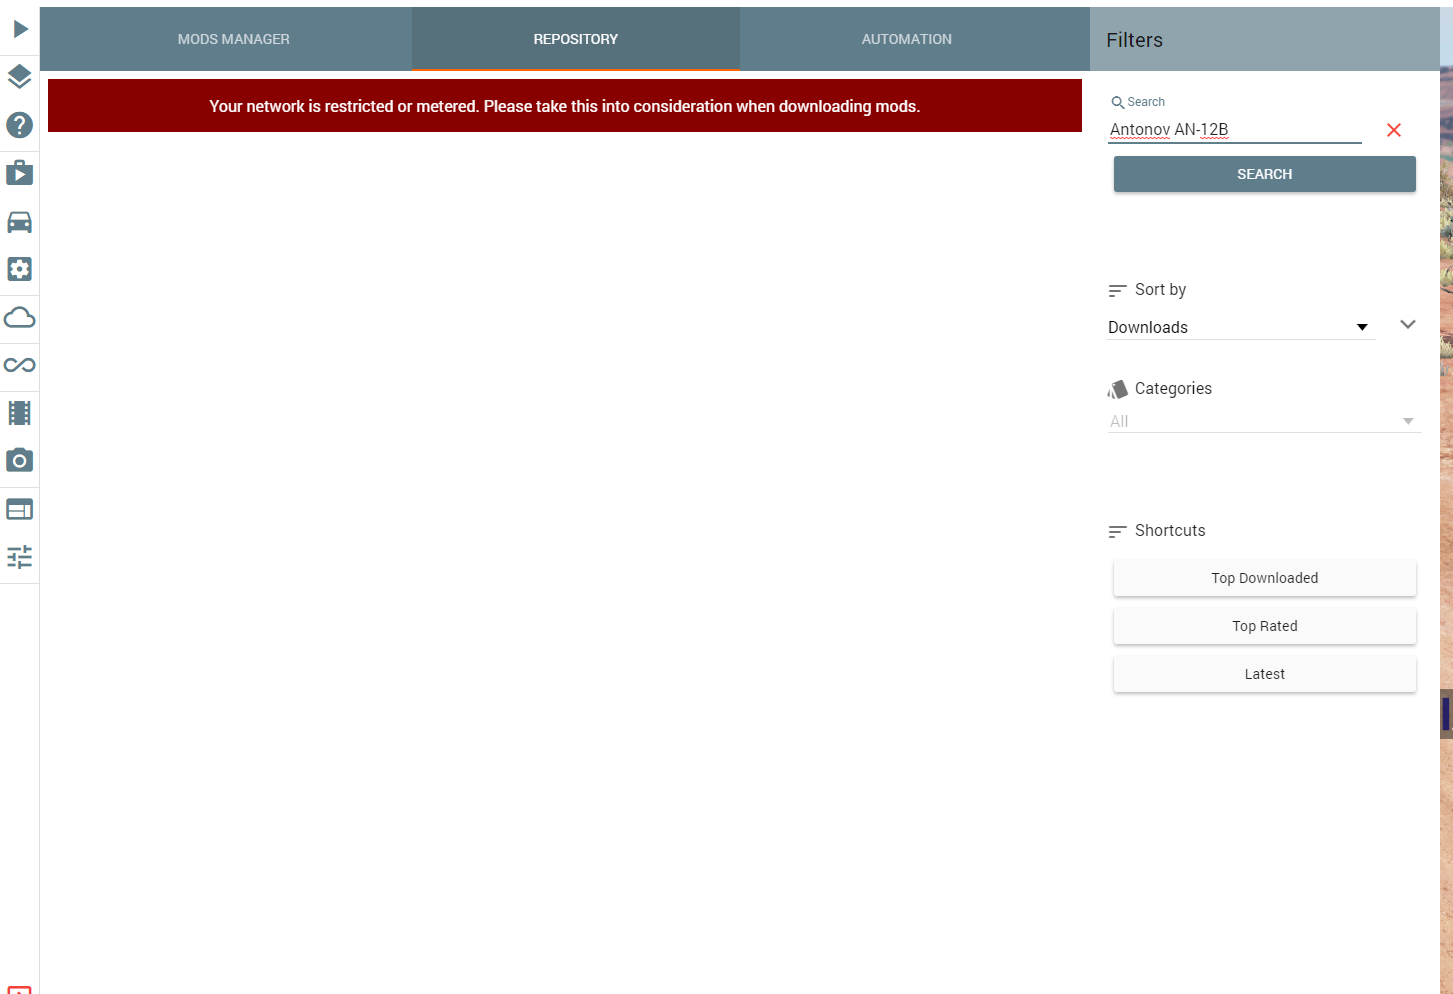Open the gear settings box icon
The image size is (1453, 994).
click(20, 269)
